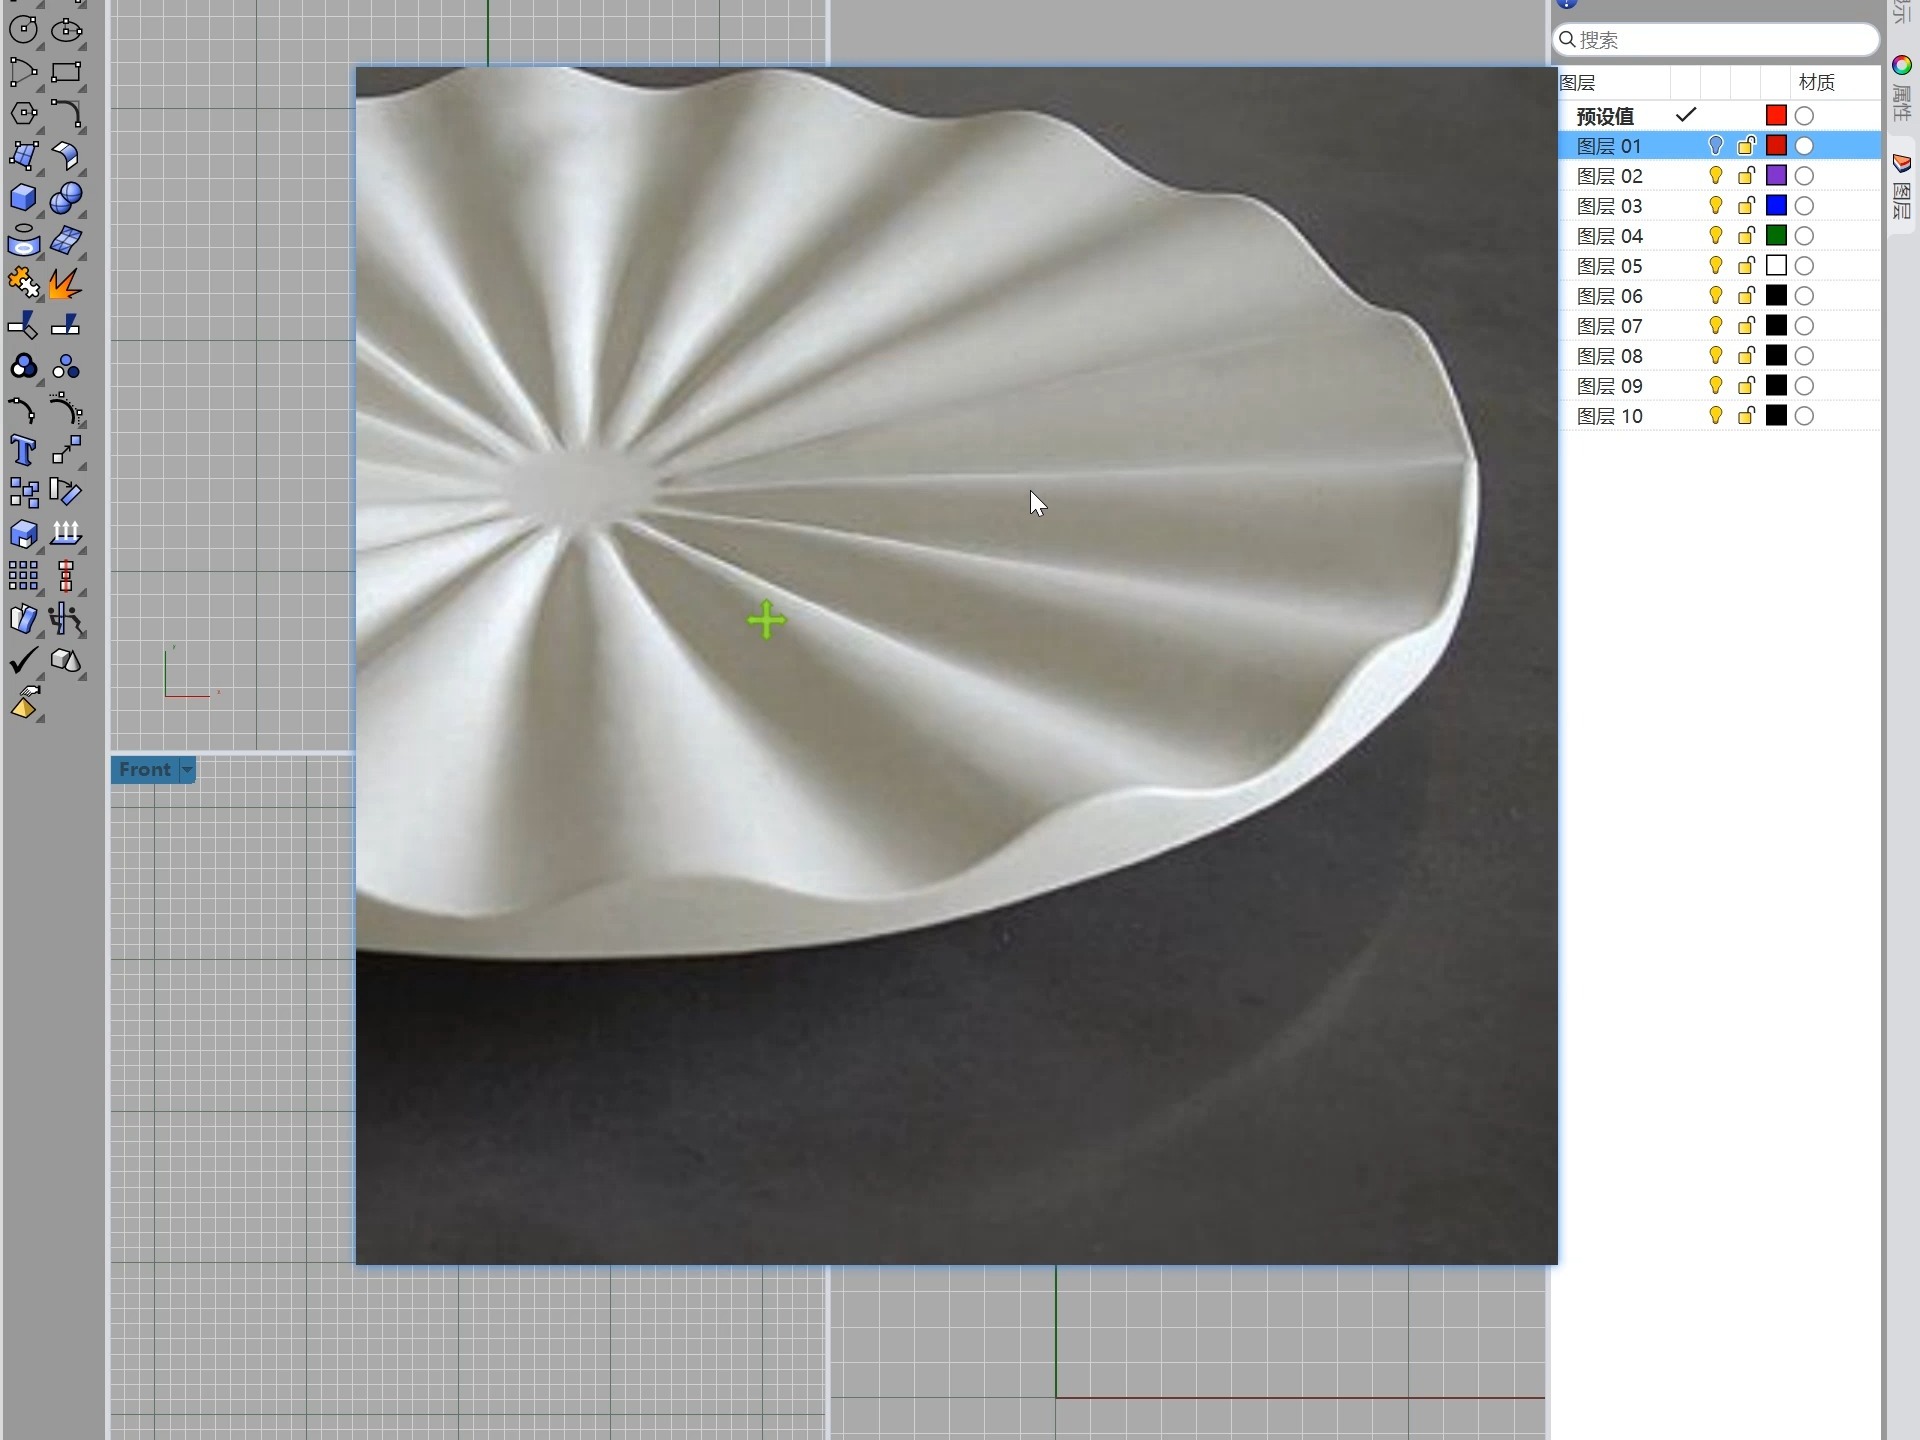Open blue color swatch of 图层 03
The height and width of the screenshot is (1440, 1920).
(x=1776, y=206)
